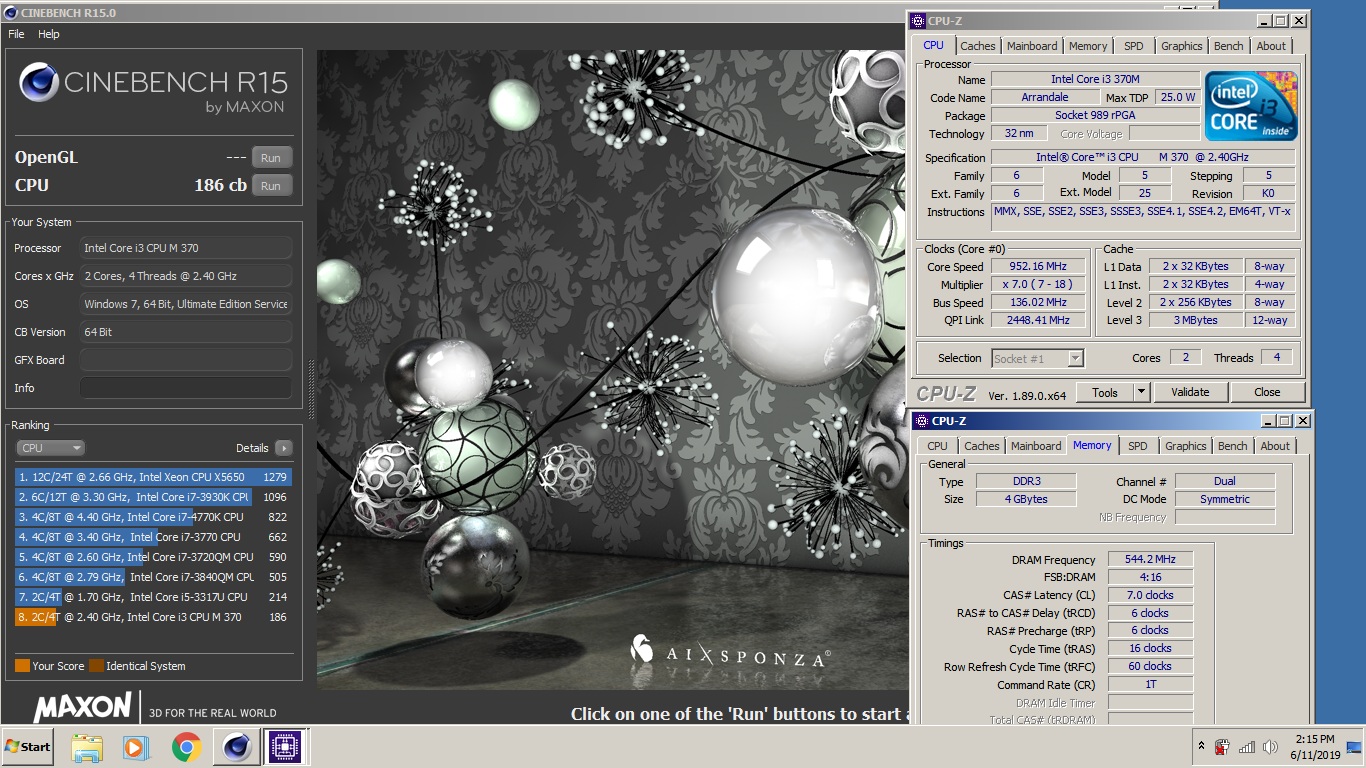Open CPU tab in lower CPU-Z window
This screenshot has height=768, width=1366.
(937, 446)
